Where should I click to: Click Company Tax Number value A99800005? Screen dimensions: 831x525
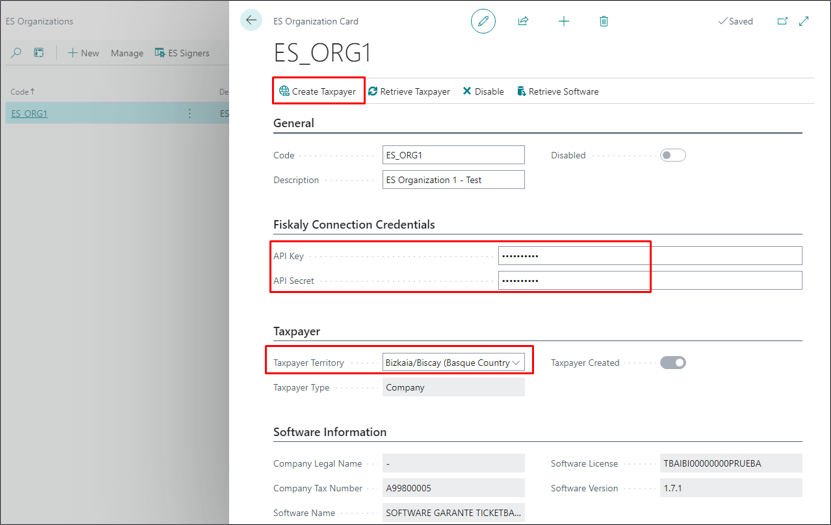(x=453, y=488)
